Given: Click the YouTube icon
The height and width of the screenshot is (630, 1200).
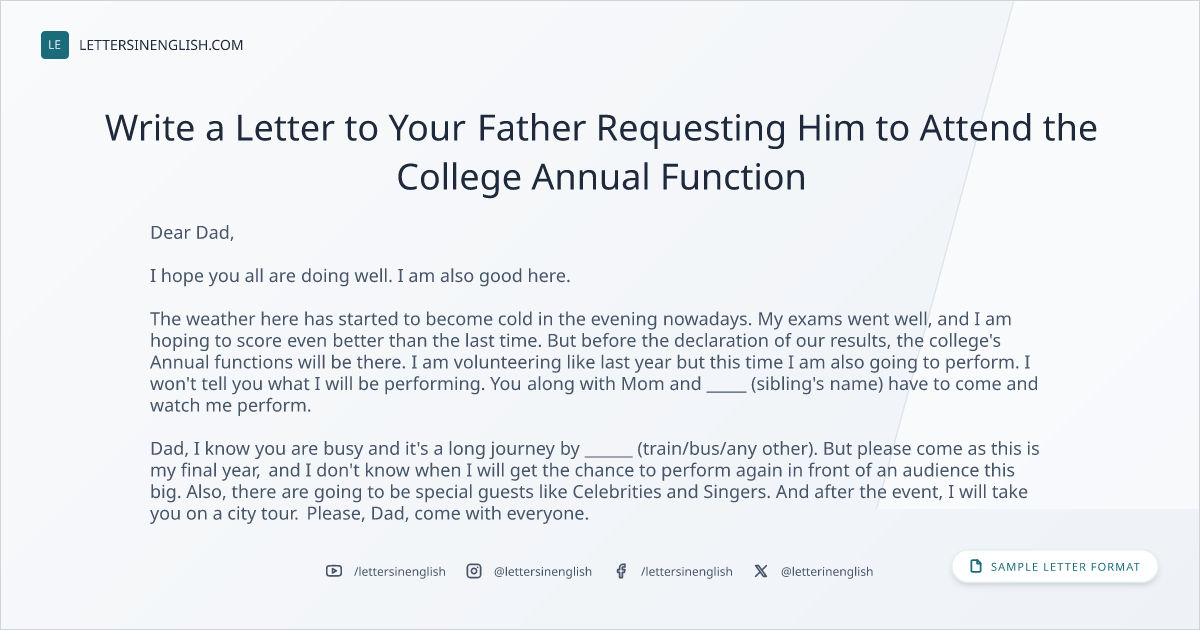Looking at the screenshot, I should tap(334, 571).
